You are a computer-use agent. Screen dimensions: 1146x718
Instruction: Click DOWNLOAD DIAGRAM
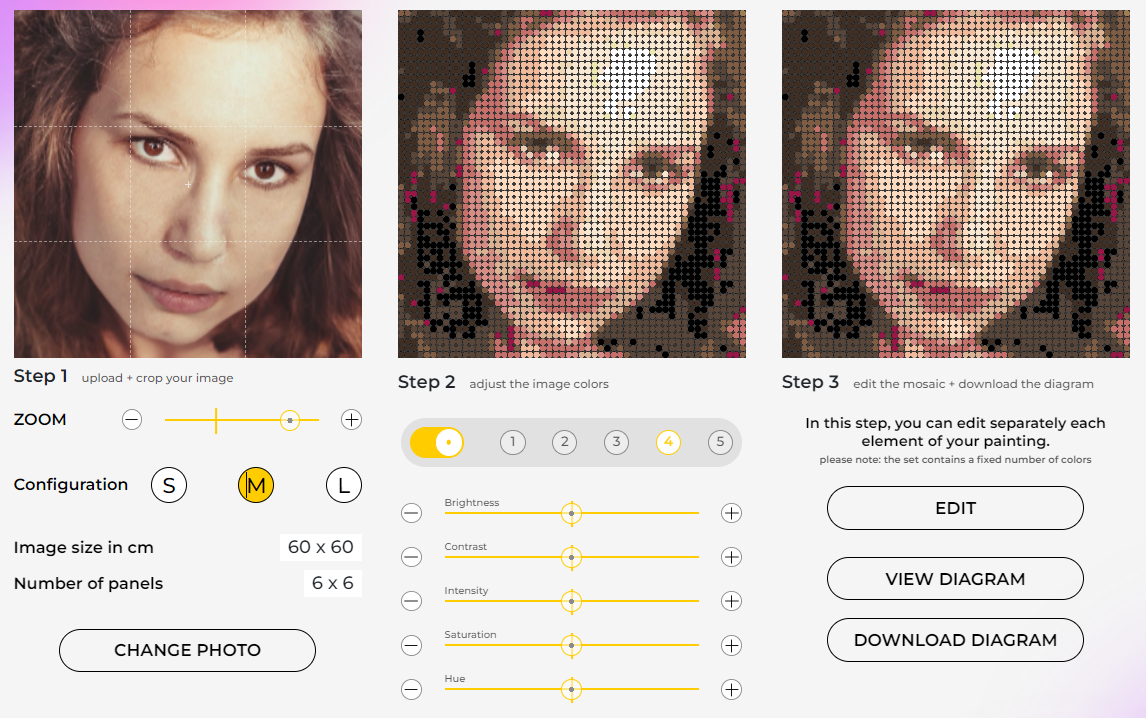tap(955, 640)
